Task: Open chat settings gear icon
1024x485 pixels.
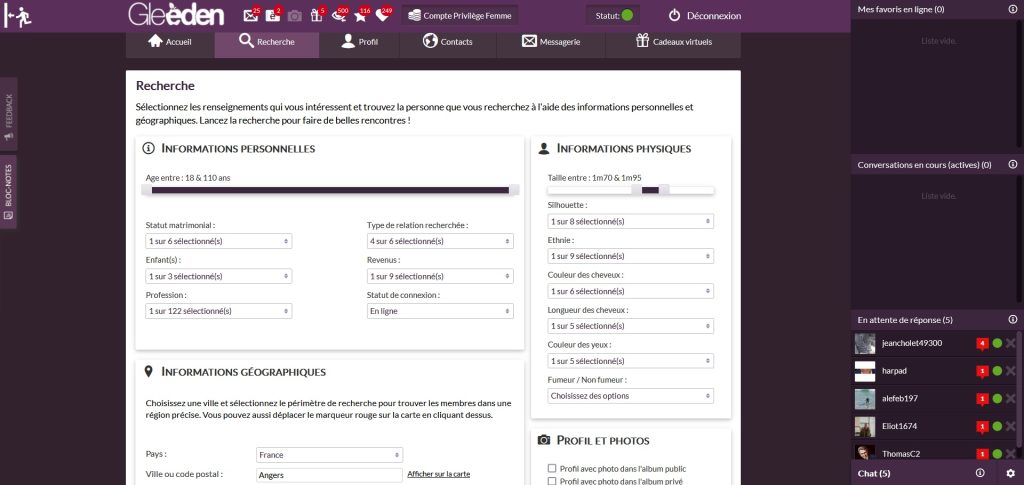Action: [1010, 473]
